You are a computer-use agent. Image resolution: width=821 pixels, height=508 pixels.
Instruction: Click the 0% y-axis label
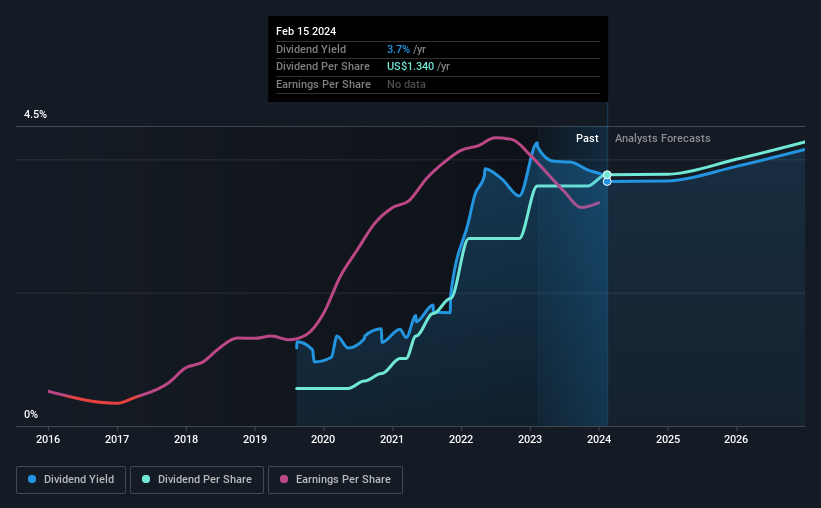coord(31,414)
